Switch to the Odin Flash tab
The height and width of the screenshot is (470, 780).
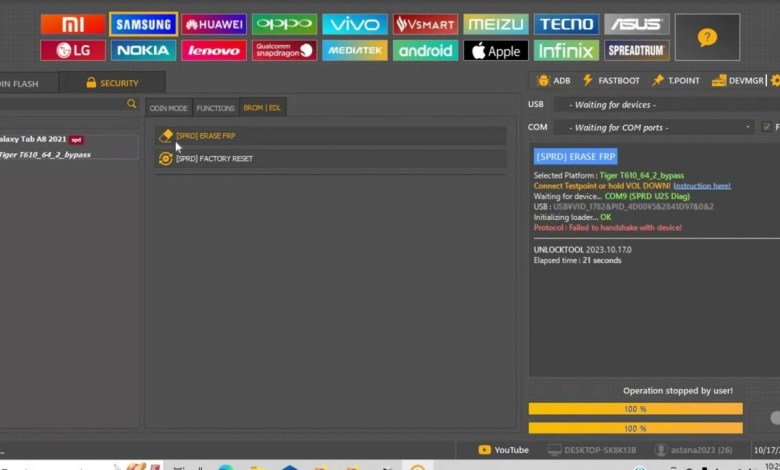pos(27,83)
